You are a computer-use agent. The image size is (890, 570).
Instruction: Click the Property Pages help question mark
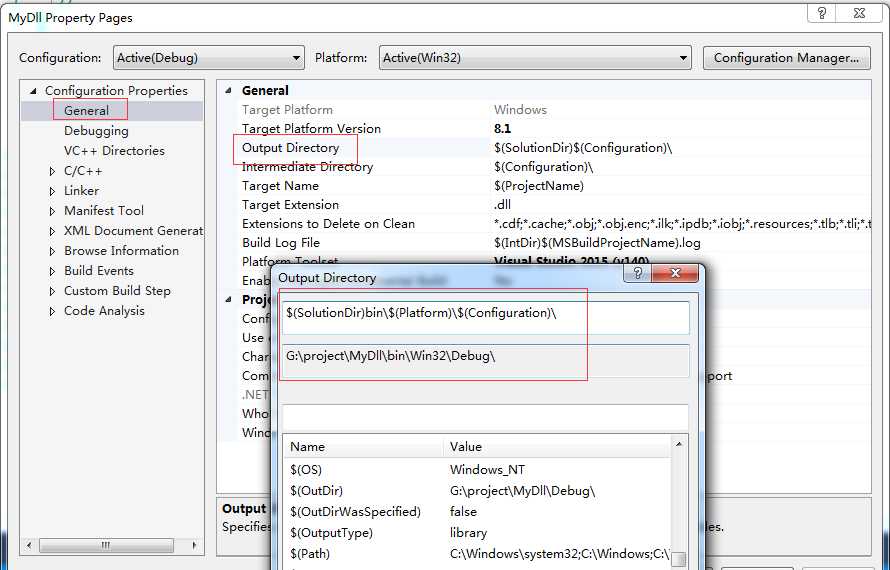[822, 14]
